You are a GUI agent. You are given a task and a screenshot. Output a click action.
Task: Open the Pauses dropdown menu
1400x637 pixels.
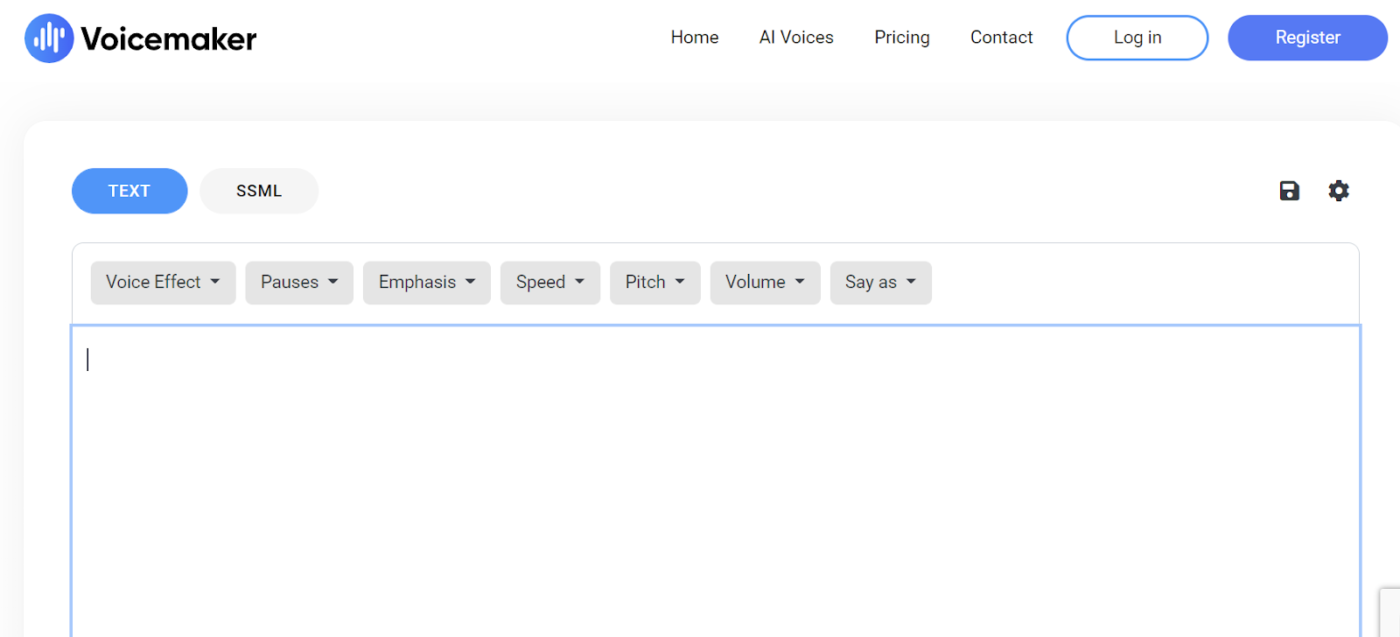click(x=299, y=282)
